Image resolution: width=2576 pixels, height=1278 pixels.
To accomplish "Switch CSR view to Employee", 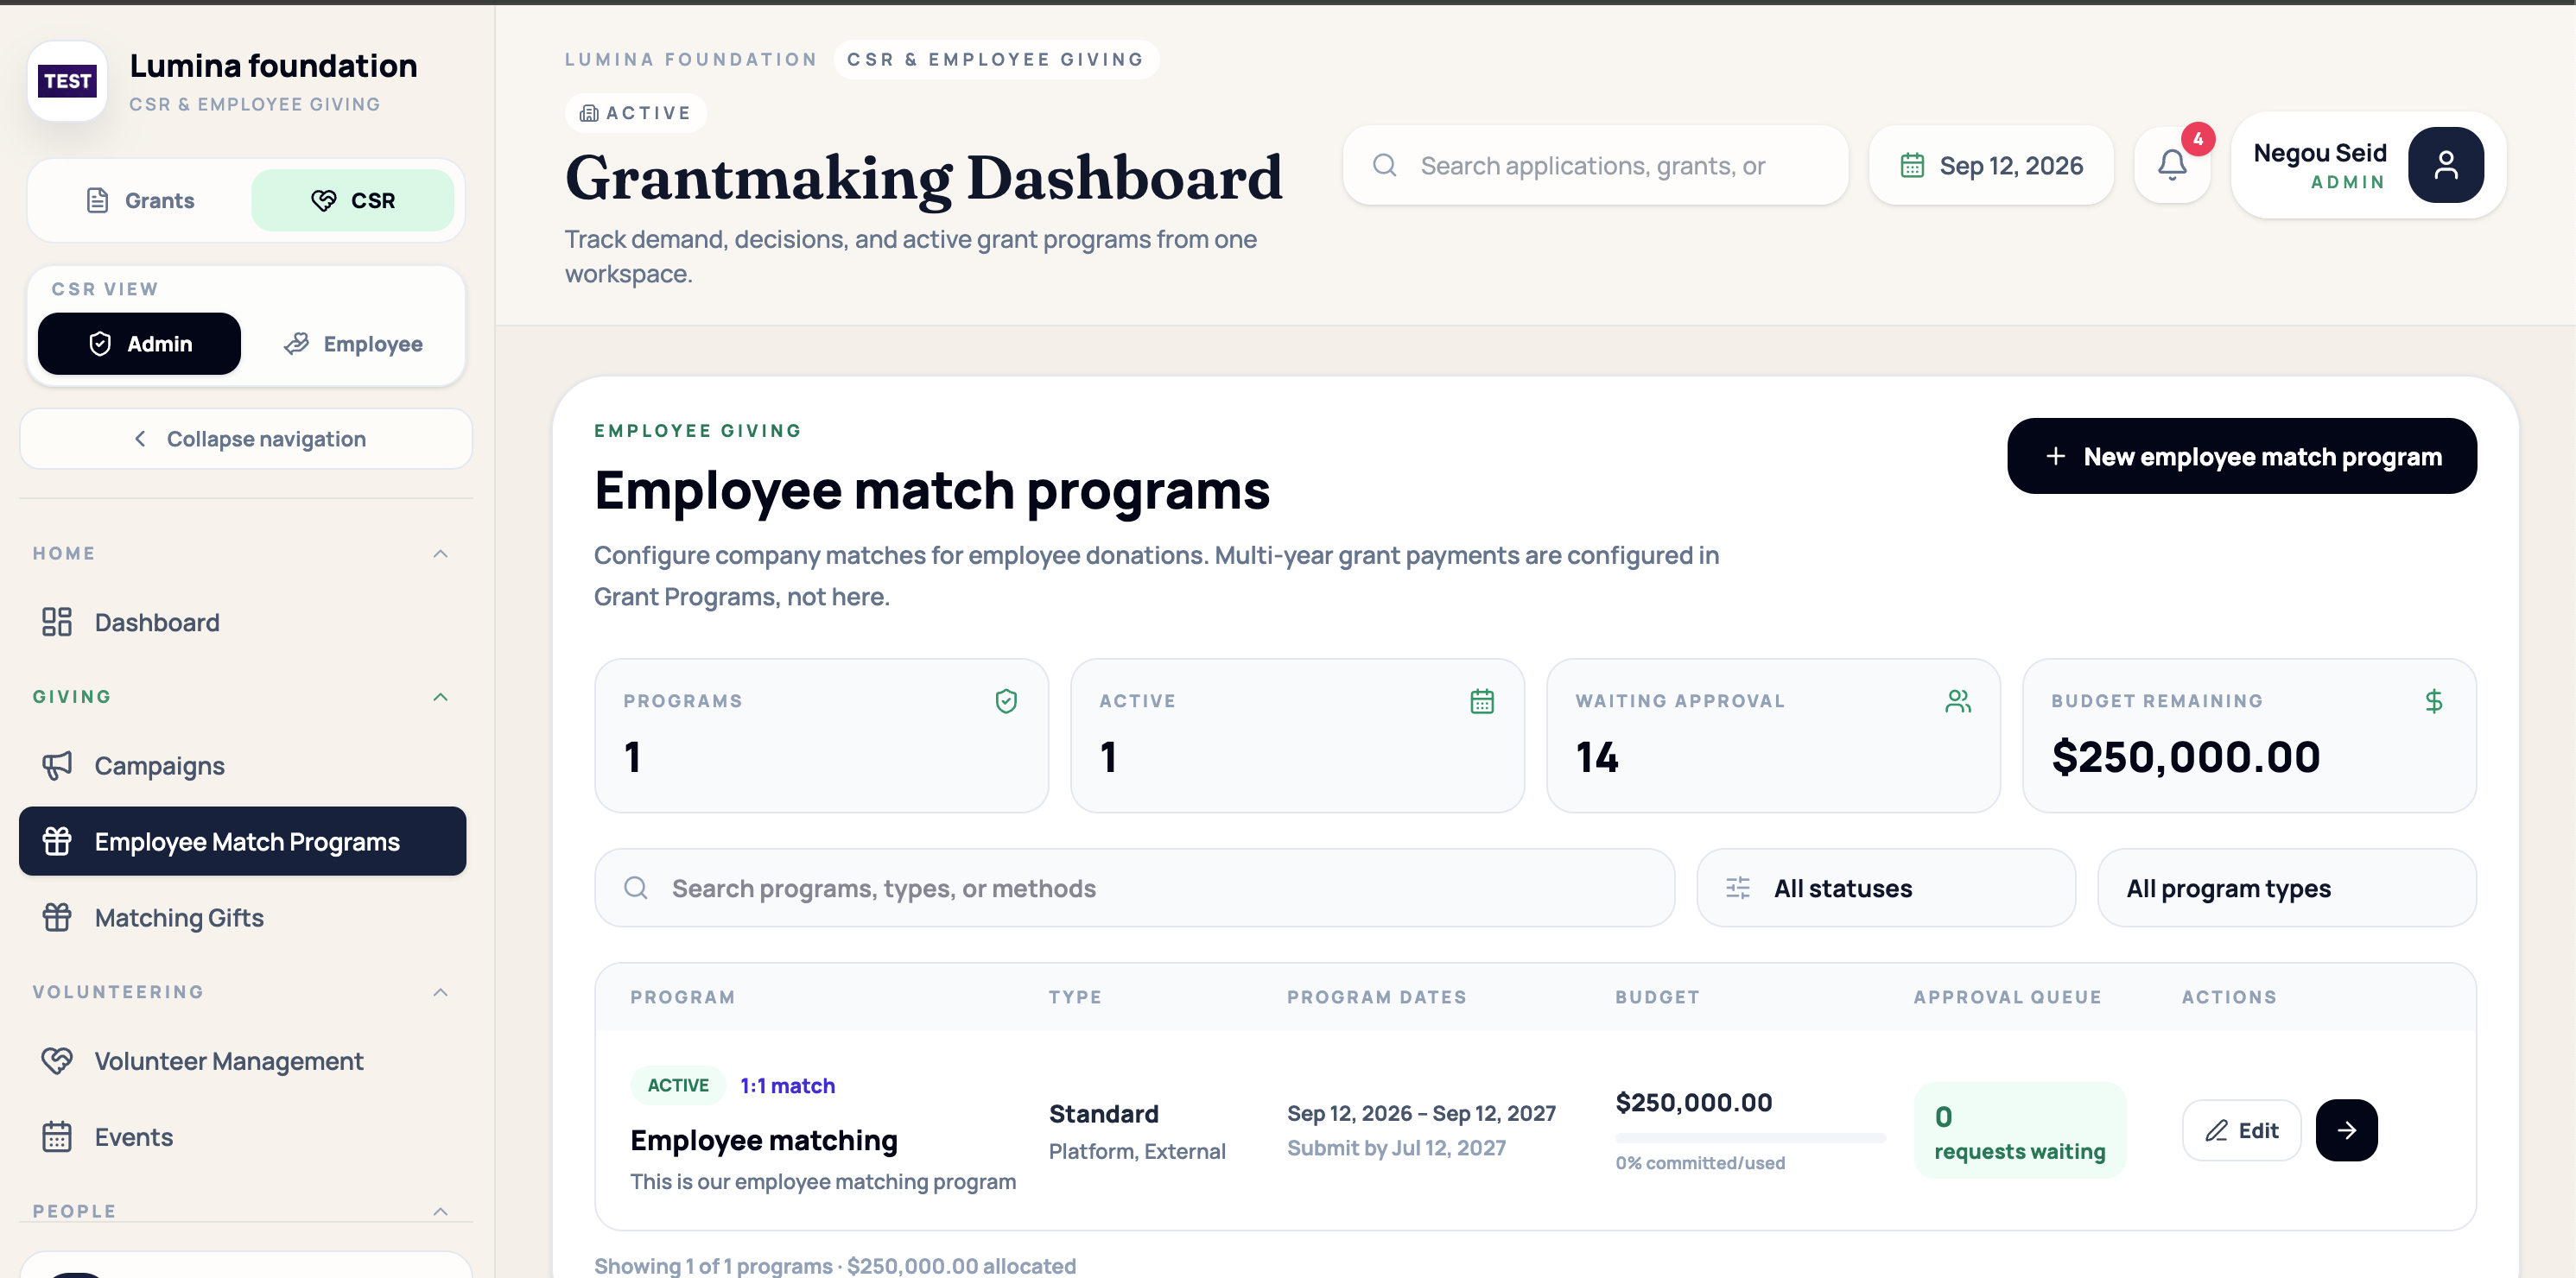I will coord(353,343).
